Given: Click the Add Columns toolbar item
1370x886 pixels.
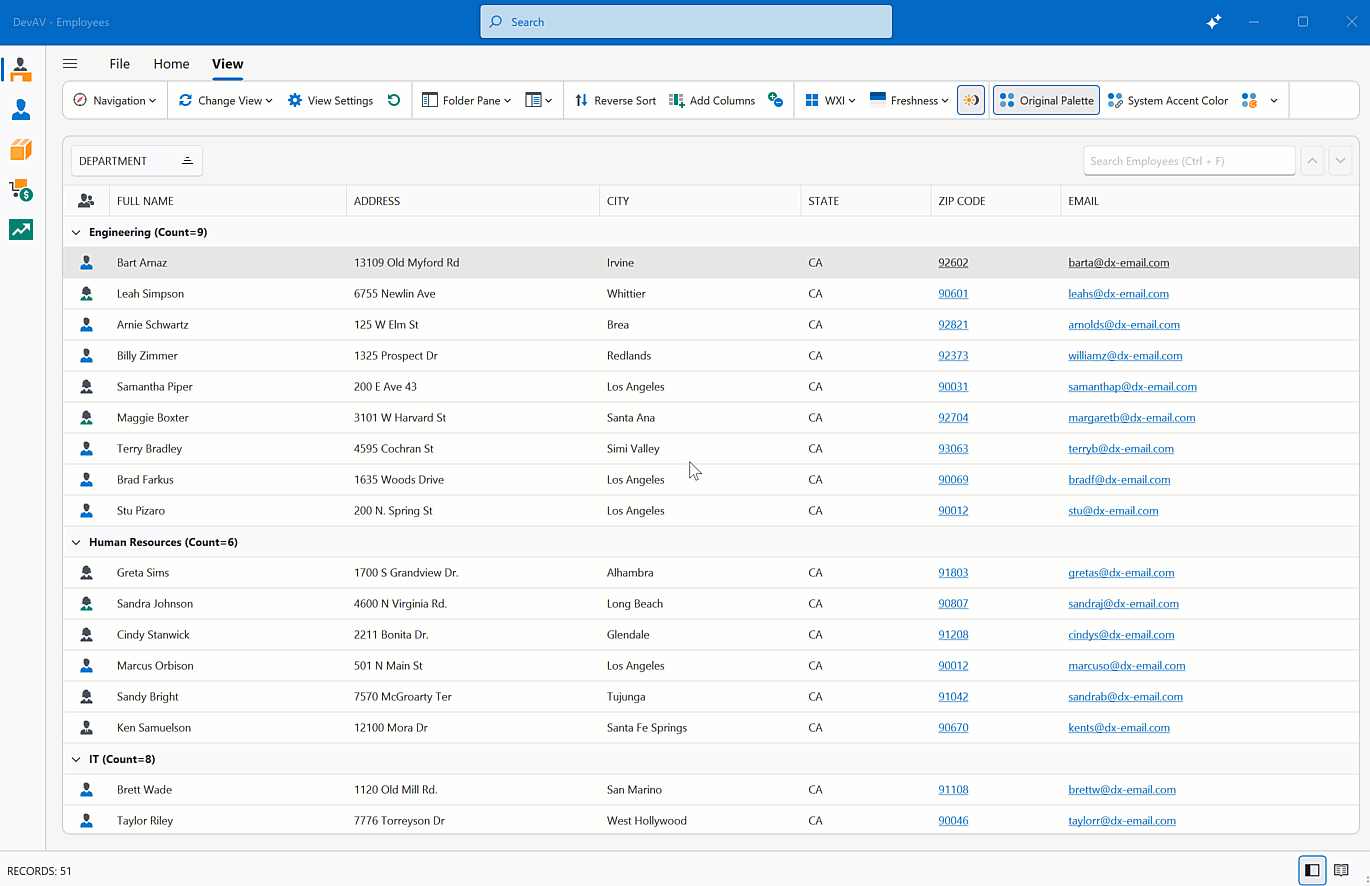Looking at the screenshot, I should (712, 100).
